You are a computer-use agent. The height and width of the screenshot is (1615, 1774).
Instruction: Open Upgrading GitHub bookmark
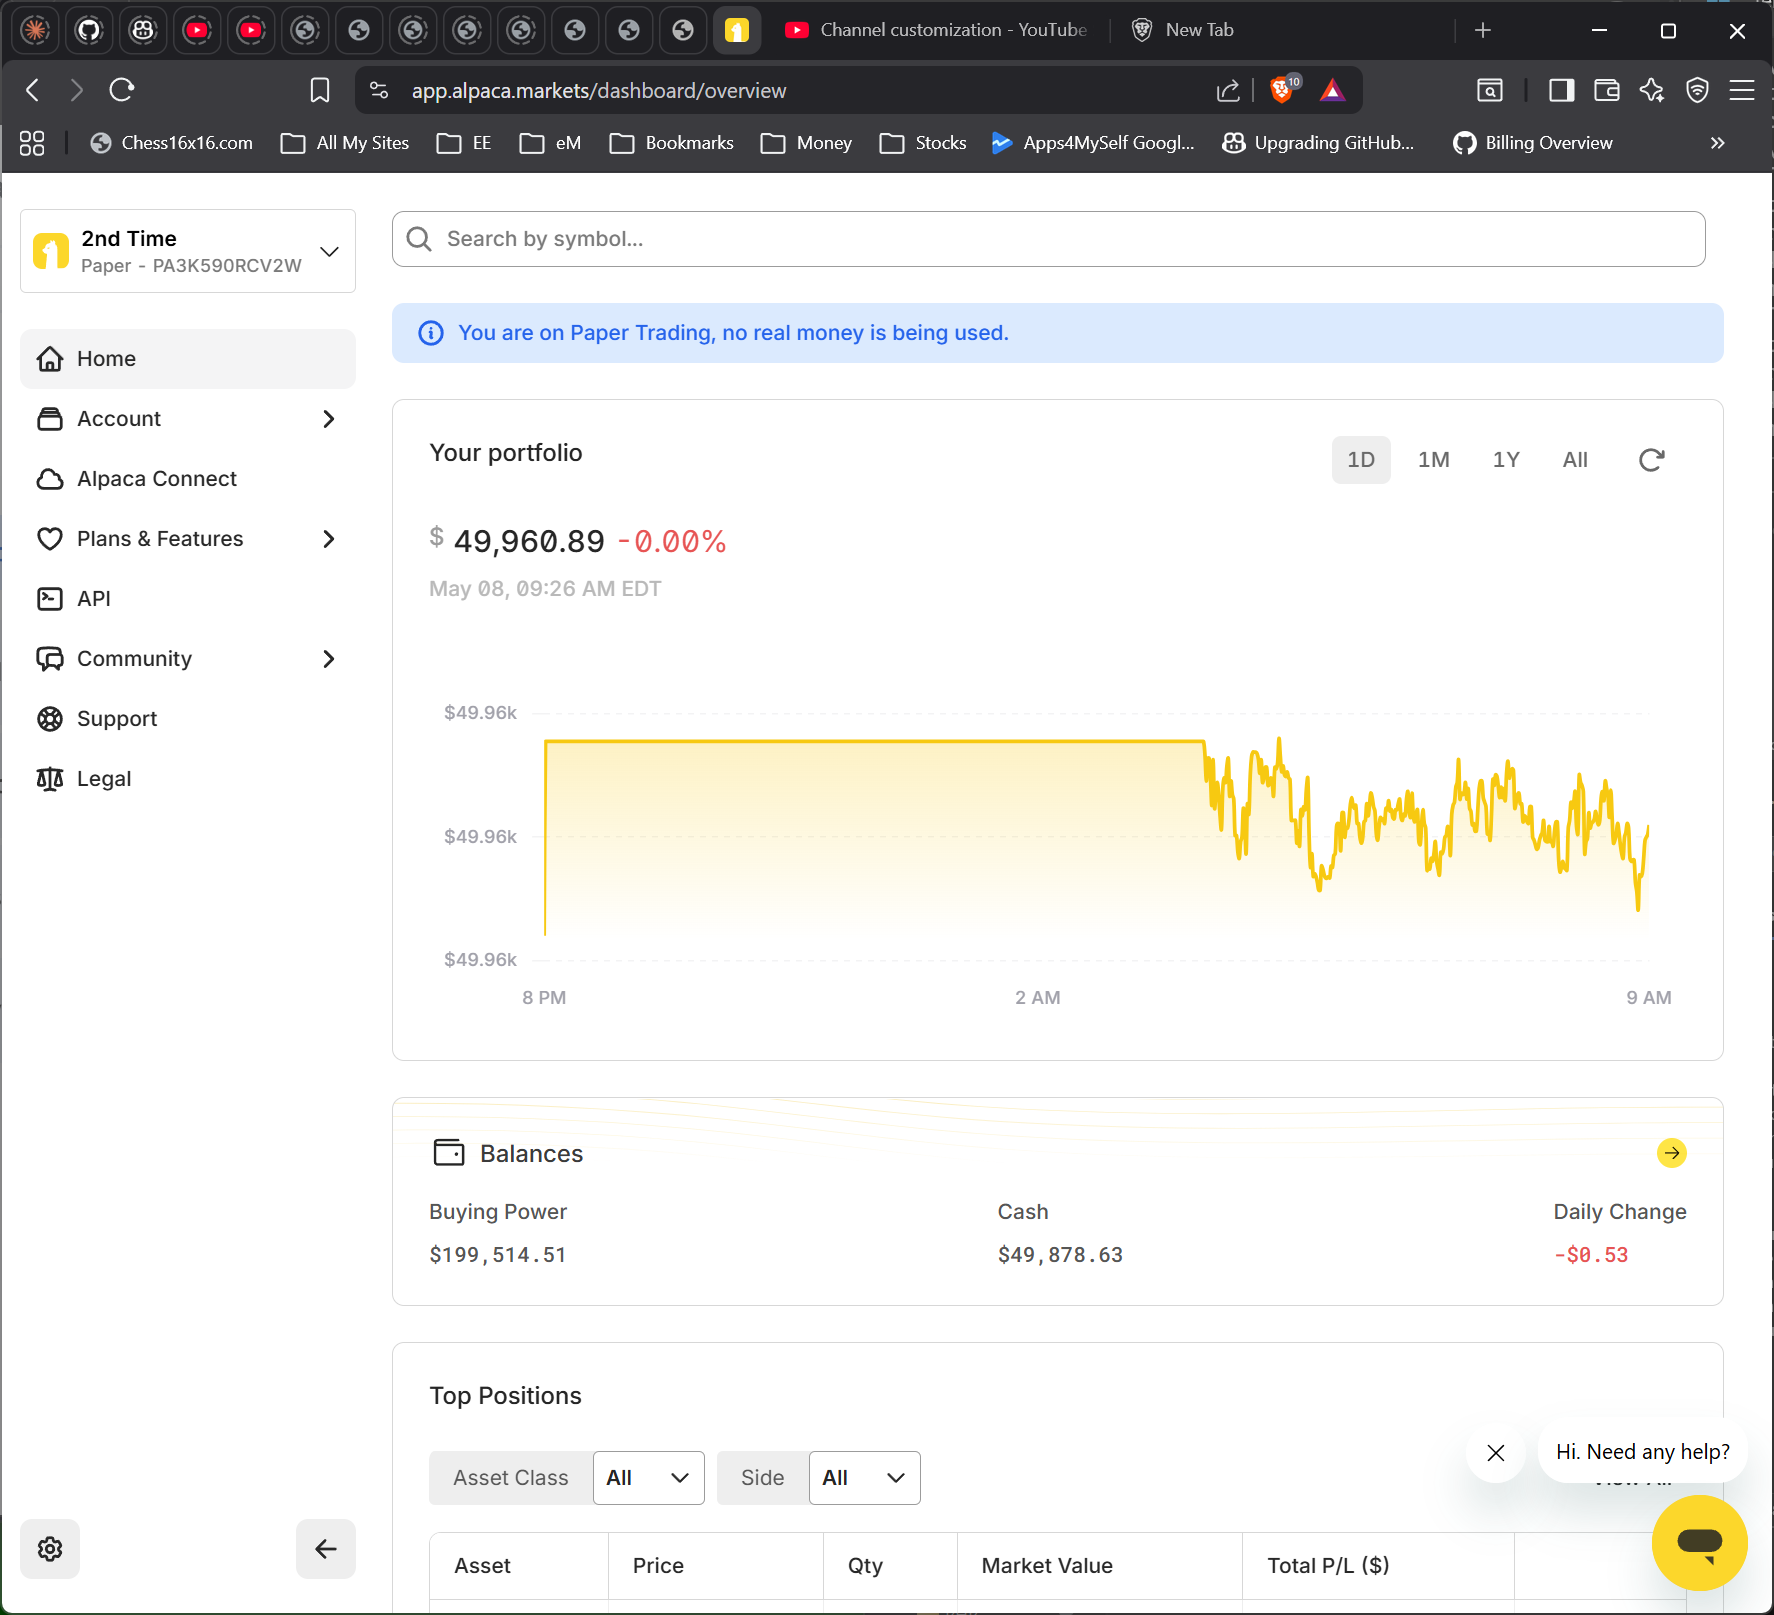(x=1318, y=143)
